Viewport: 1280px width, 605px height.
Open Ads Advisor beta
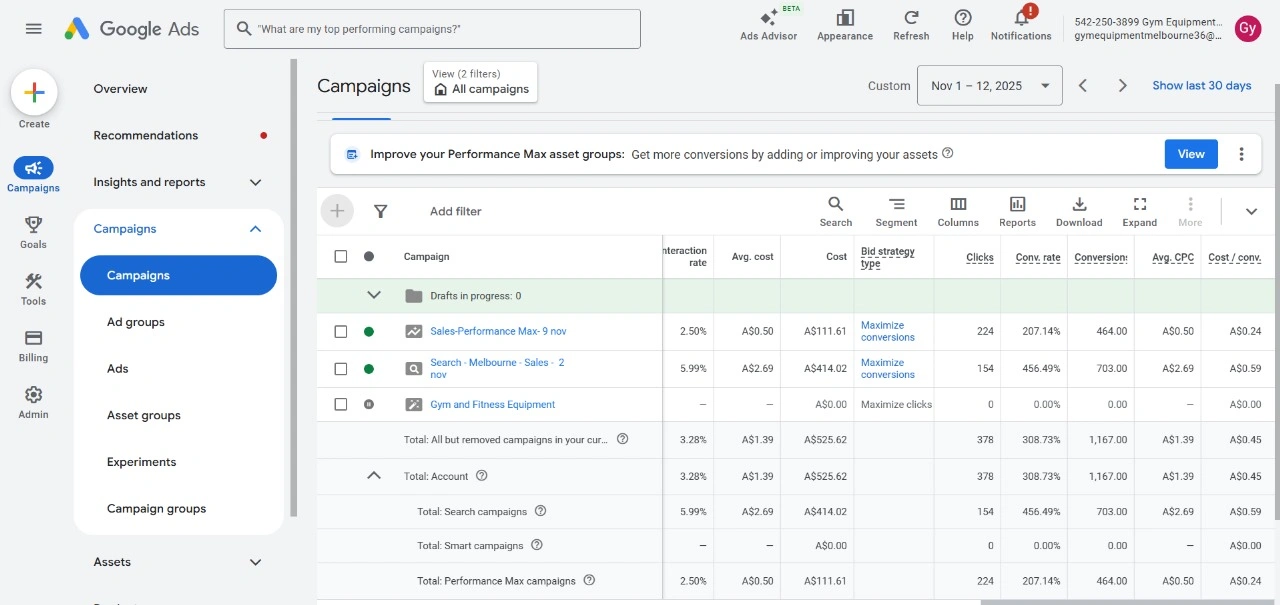[x=769, y=24]
